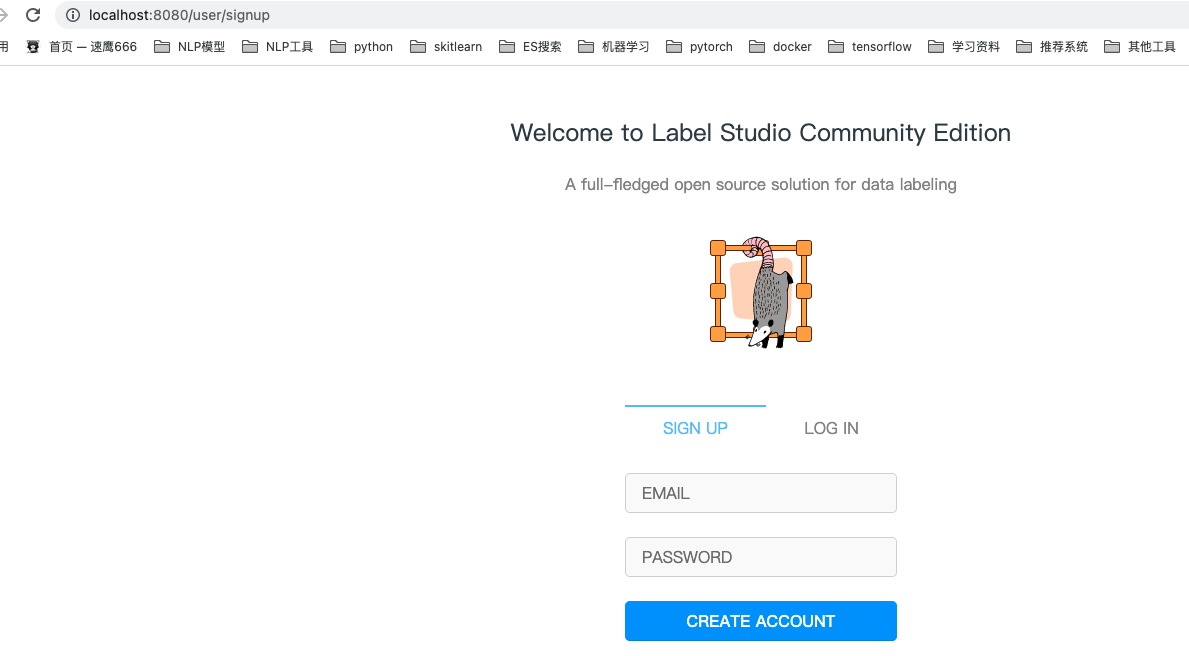Image resolution: width=1189 pixels, height=656 pixels.
Task: Open the ES搜索 bookmark folder
Action: tap(530, 47)
